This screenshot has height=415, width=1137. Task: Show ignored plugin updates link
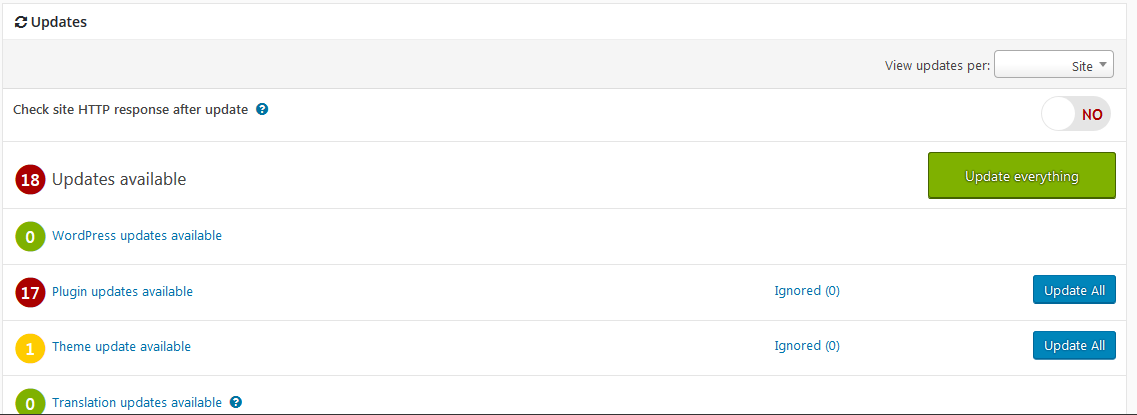(807, 291)
